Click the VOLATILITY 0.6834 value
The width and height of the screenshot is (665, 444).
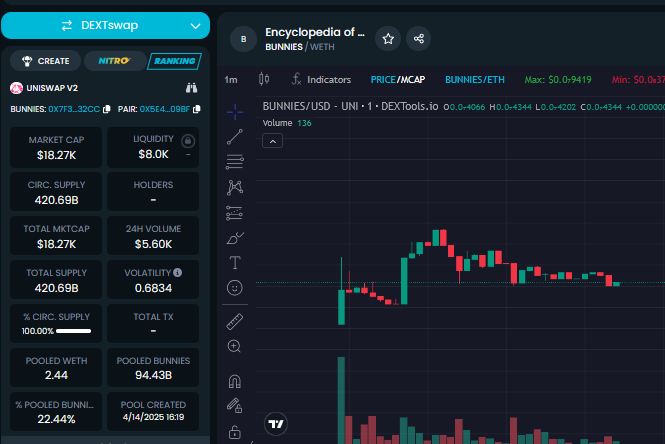coord(153,288)
